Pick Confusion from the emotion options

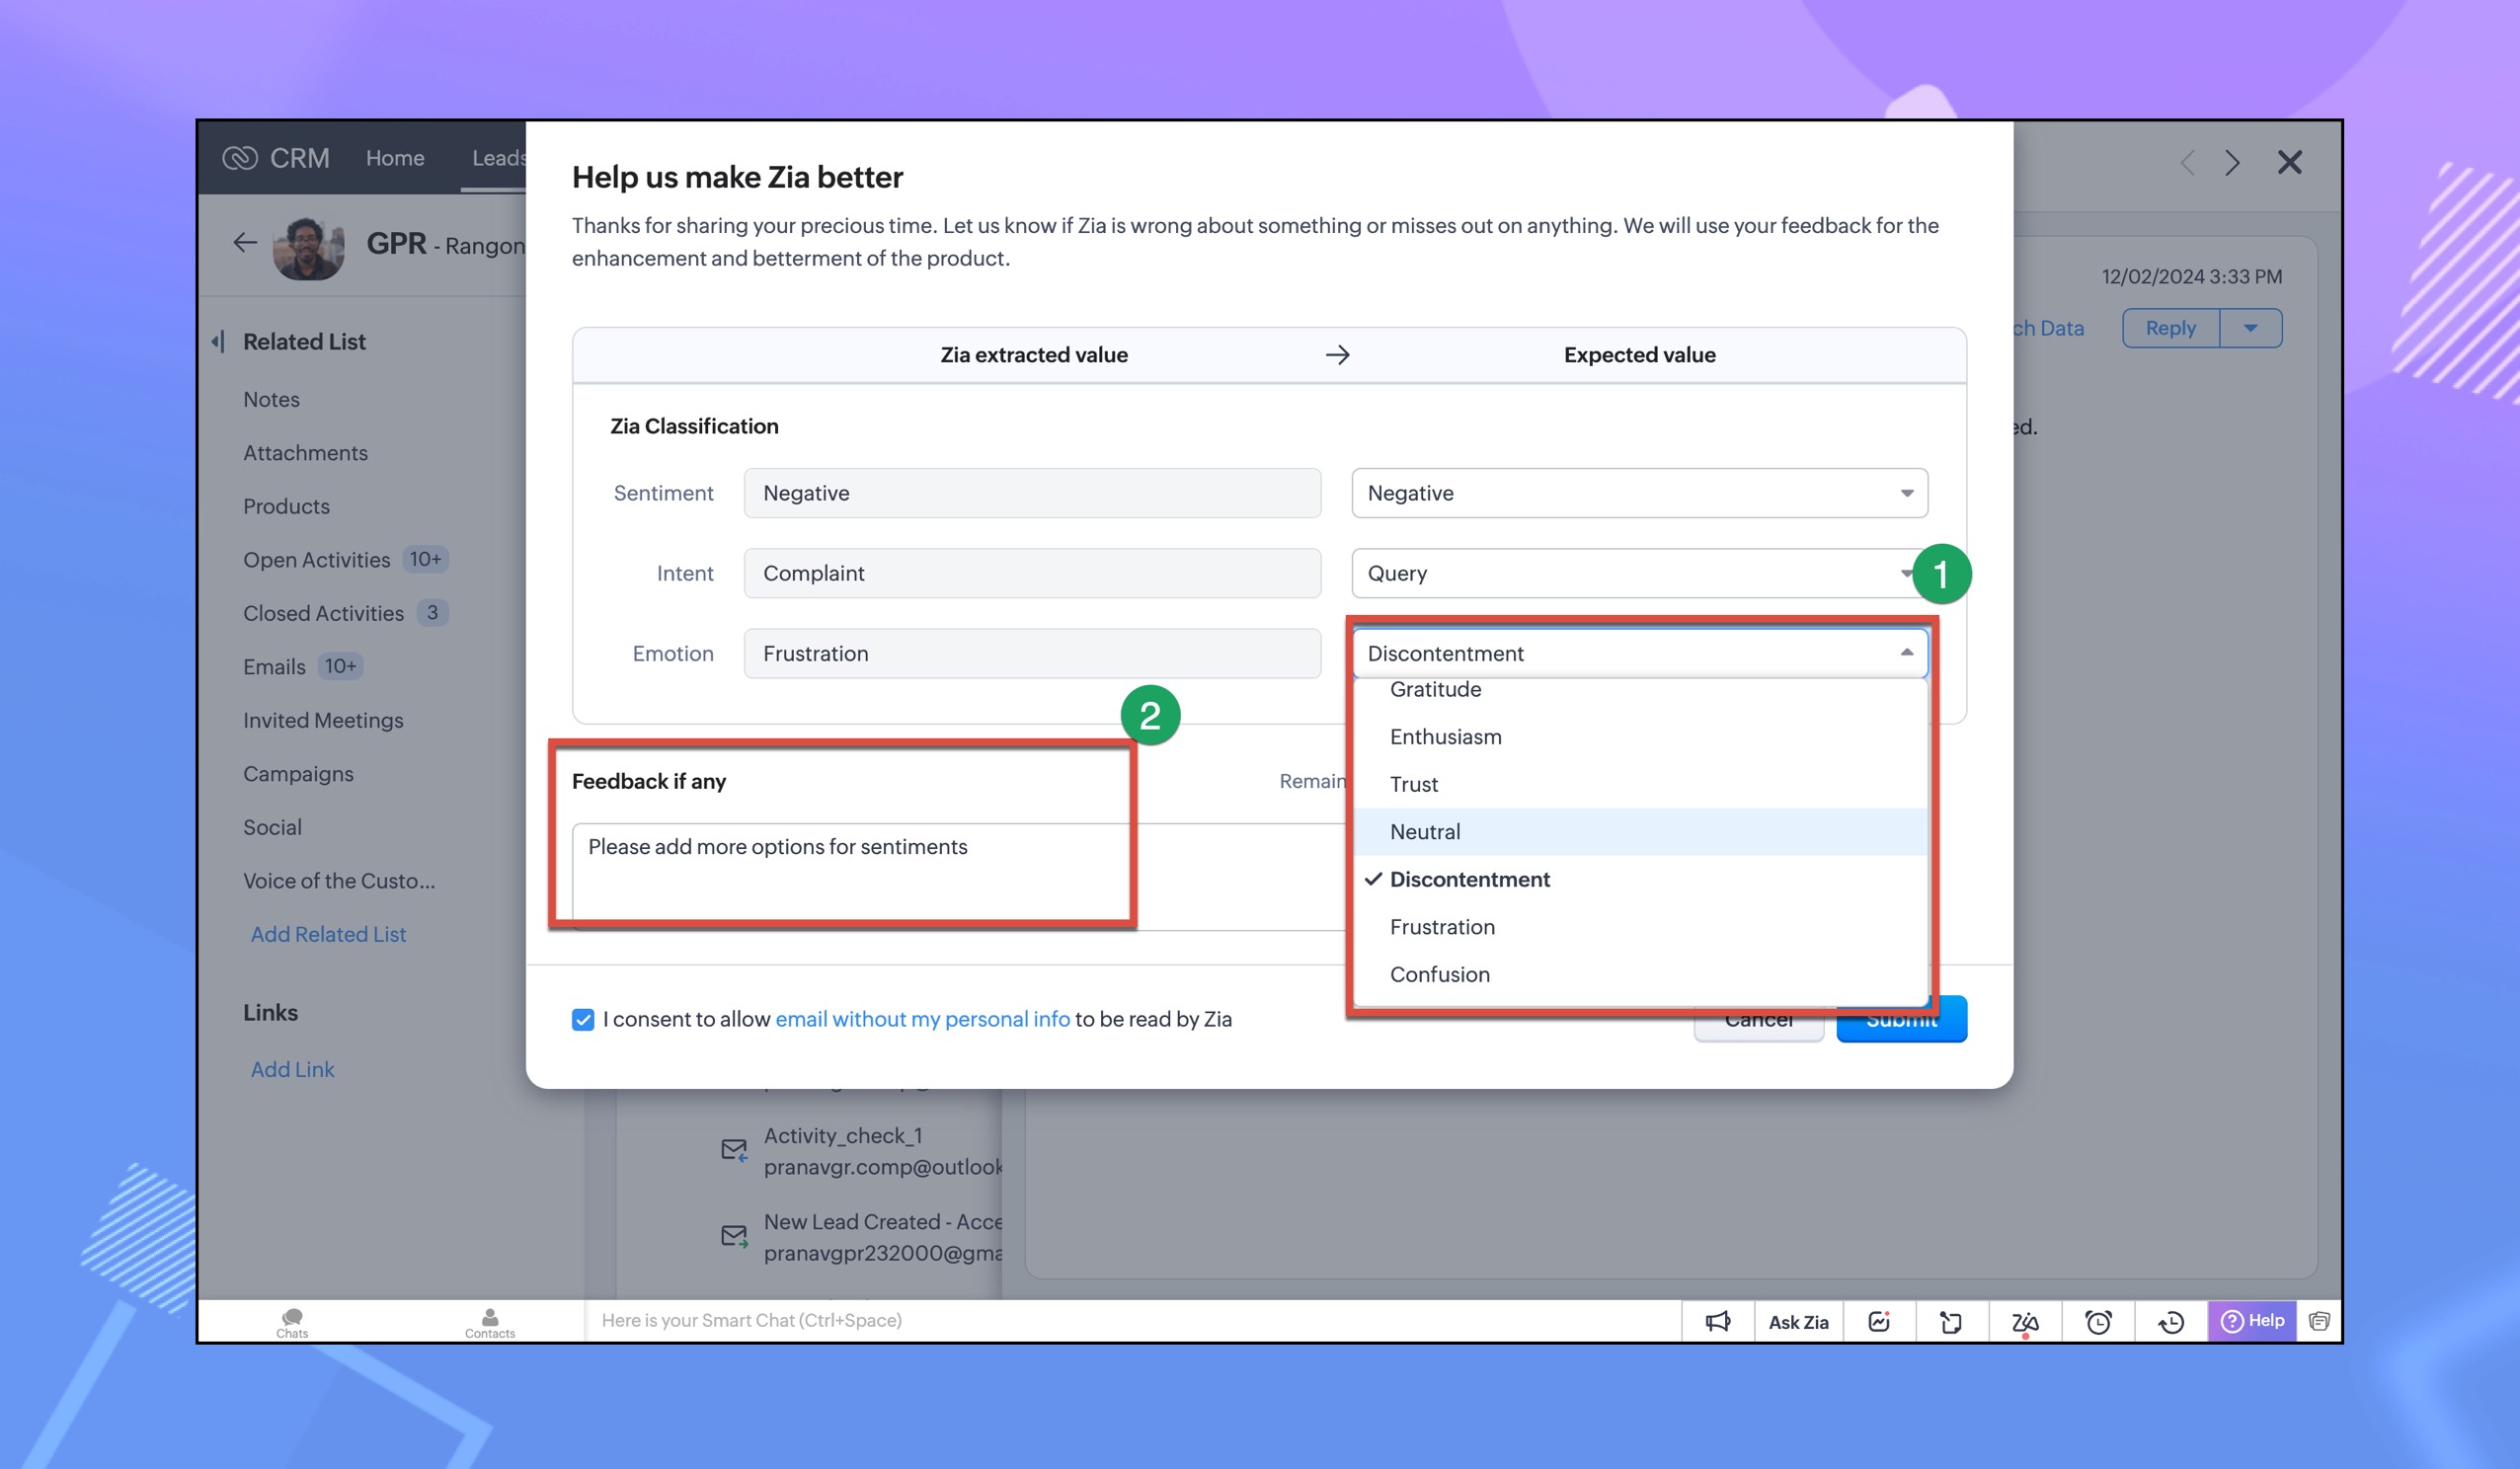pos(1439,974)
